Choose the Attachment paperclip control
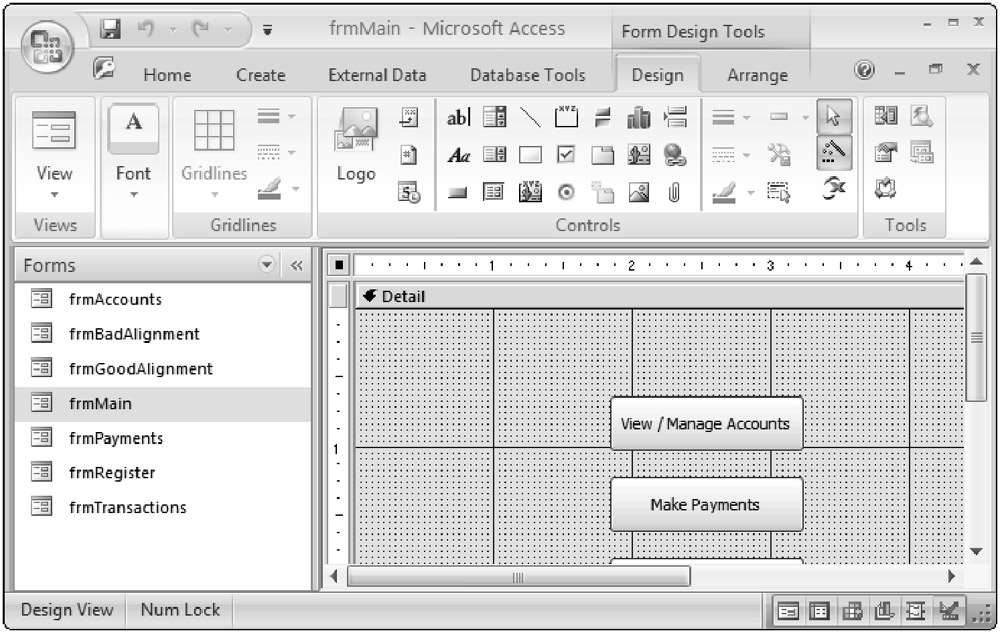This screenshot has width=1000, height=633. point(675,191)
